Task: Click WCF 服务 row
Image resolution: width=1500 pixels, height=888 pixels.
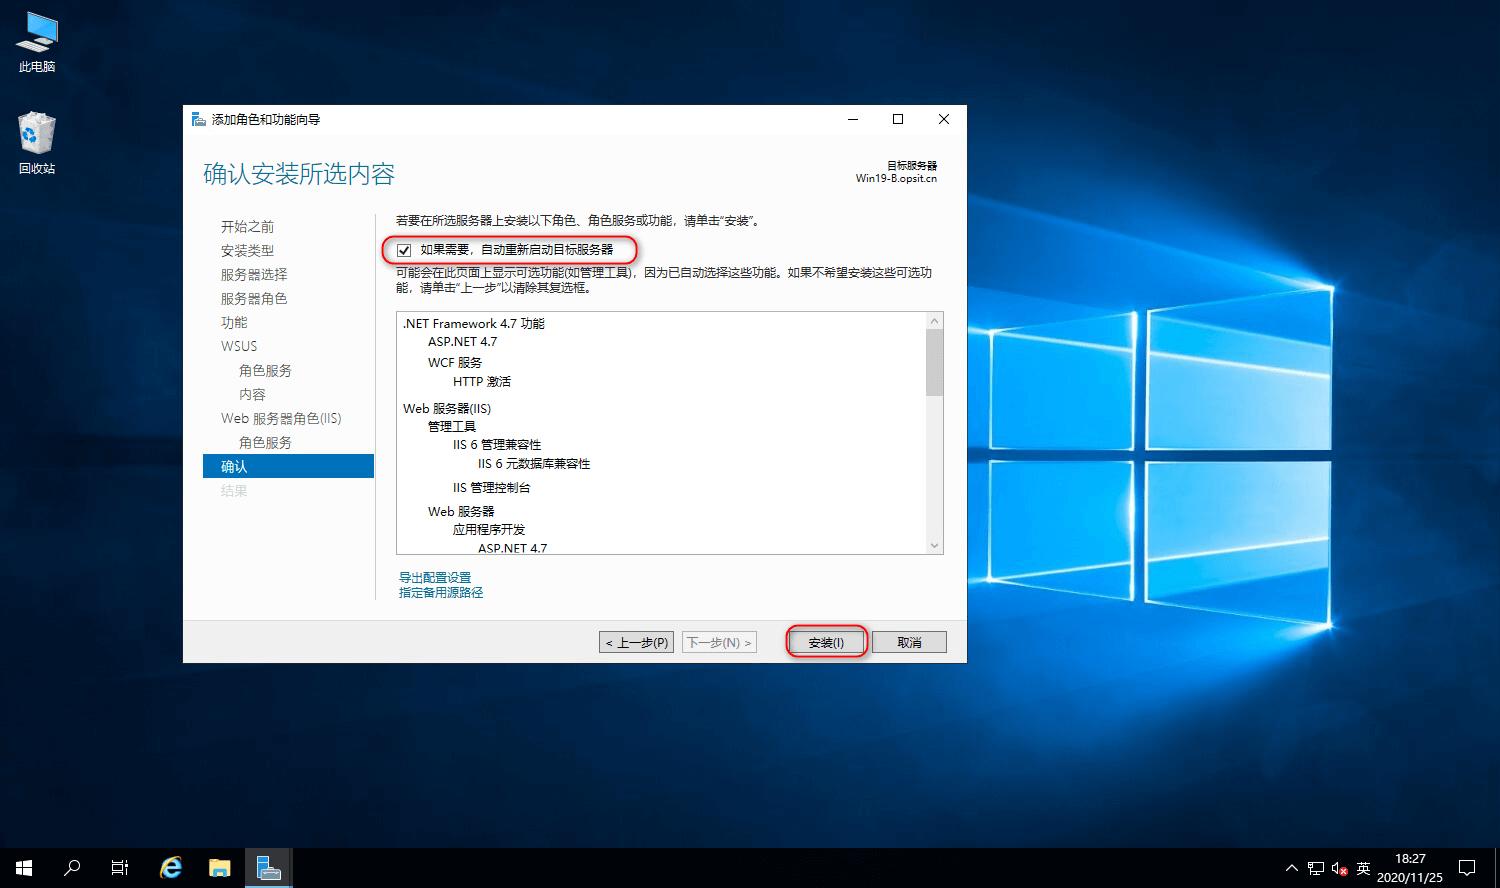Action: tap(455, 362)
